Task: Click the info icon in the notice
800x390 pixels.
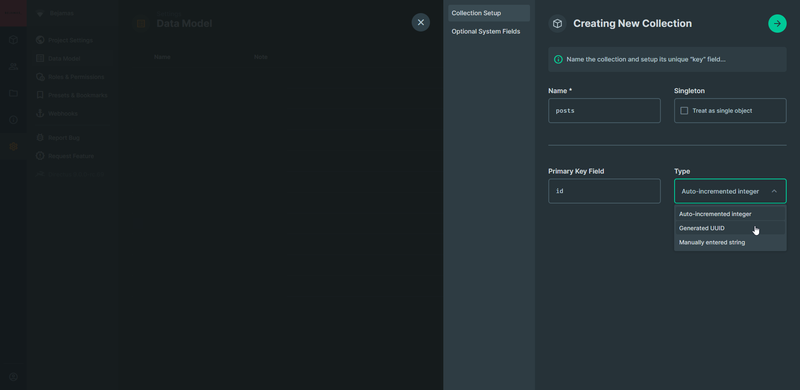Action: [x=558, y=60]
